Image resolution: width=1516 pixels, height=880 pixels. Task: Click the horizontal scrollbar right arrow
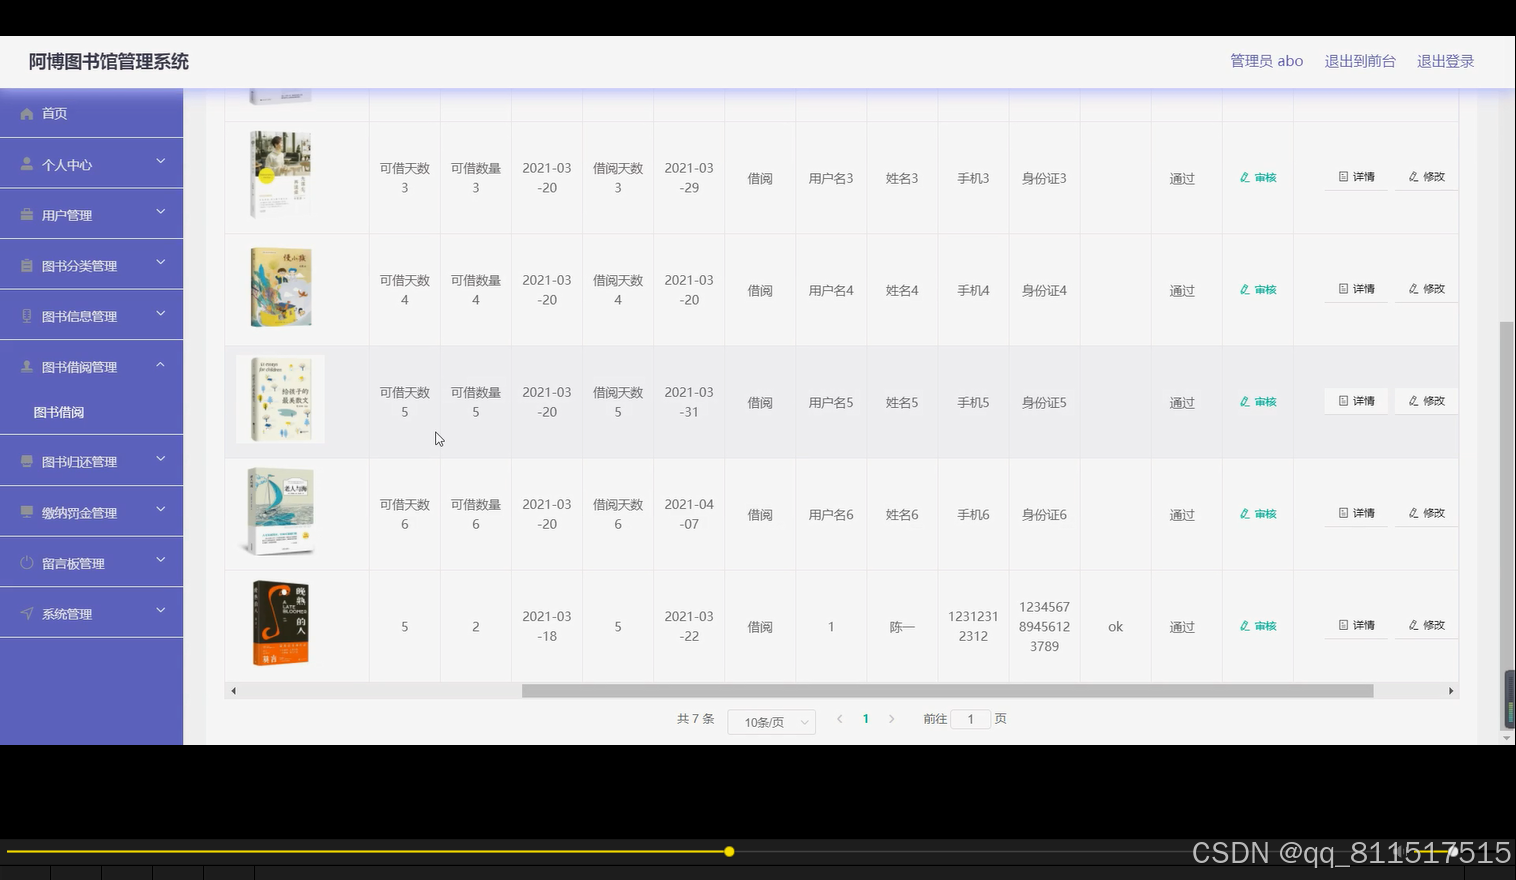(x=1451, y=691)
